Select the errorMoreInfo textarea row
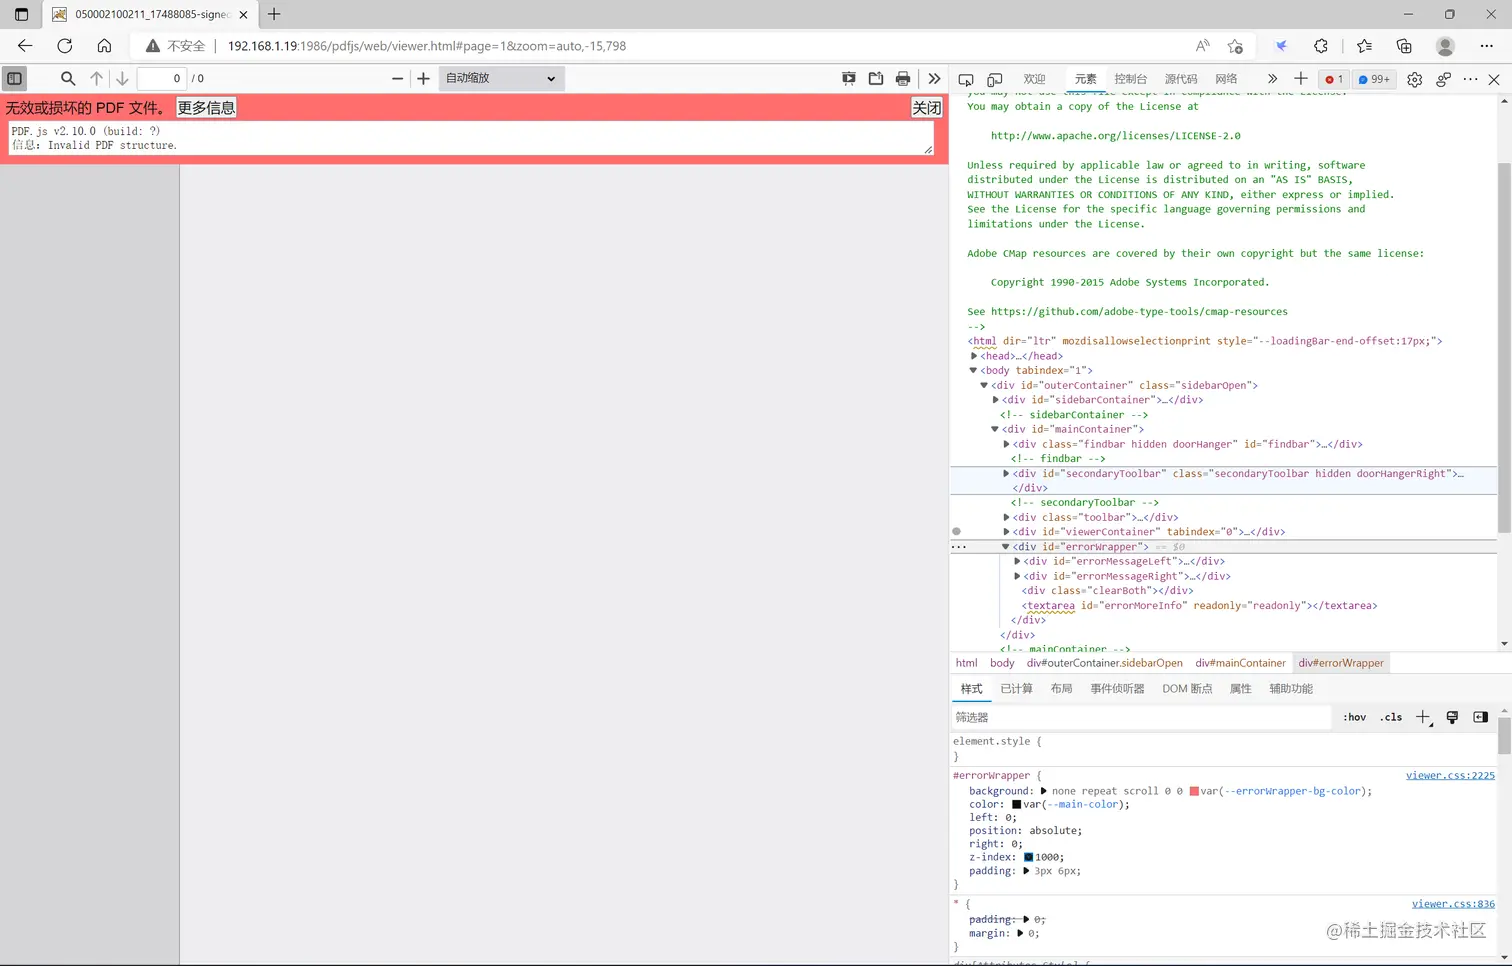The width and height of the screenshot is (1512, 966). pos(1223,605)
